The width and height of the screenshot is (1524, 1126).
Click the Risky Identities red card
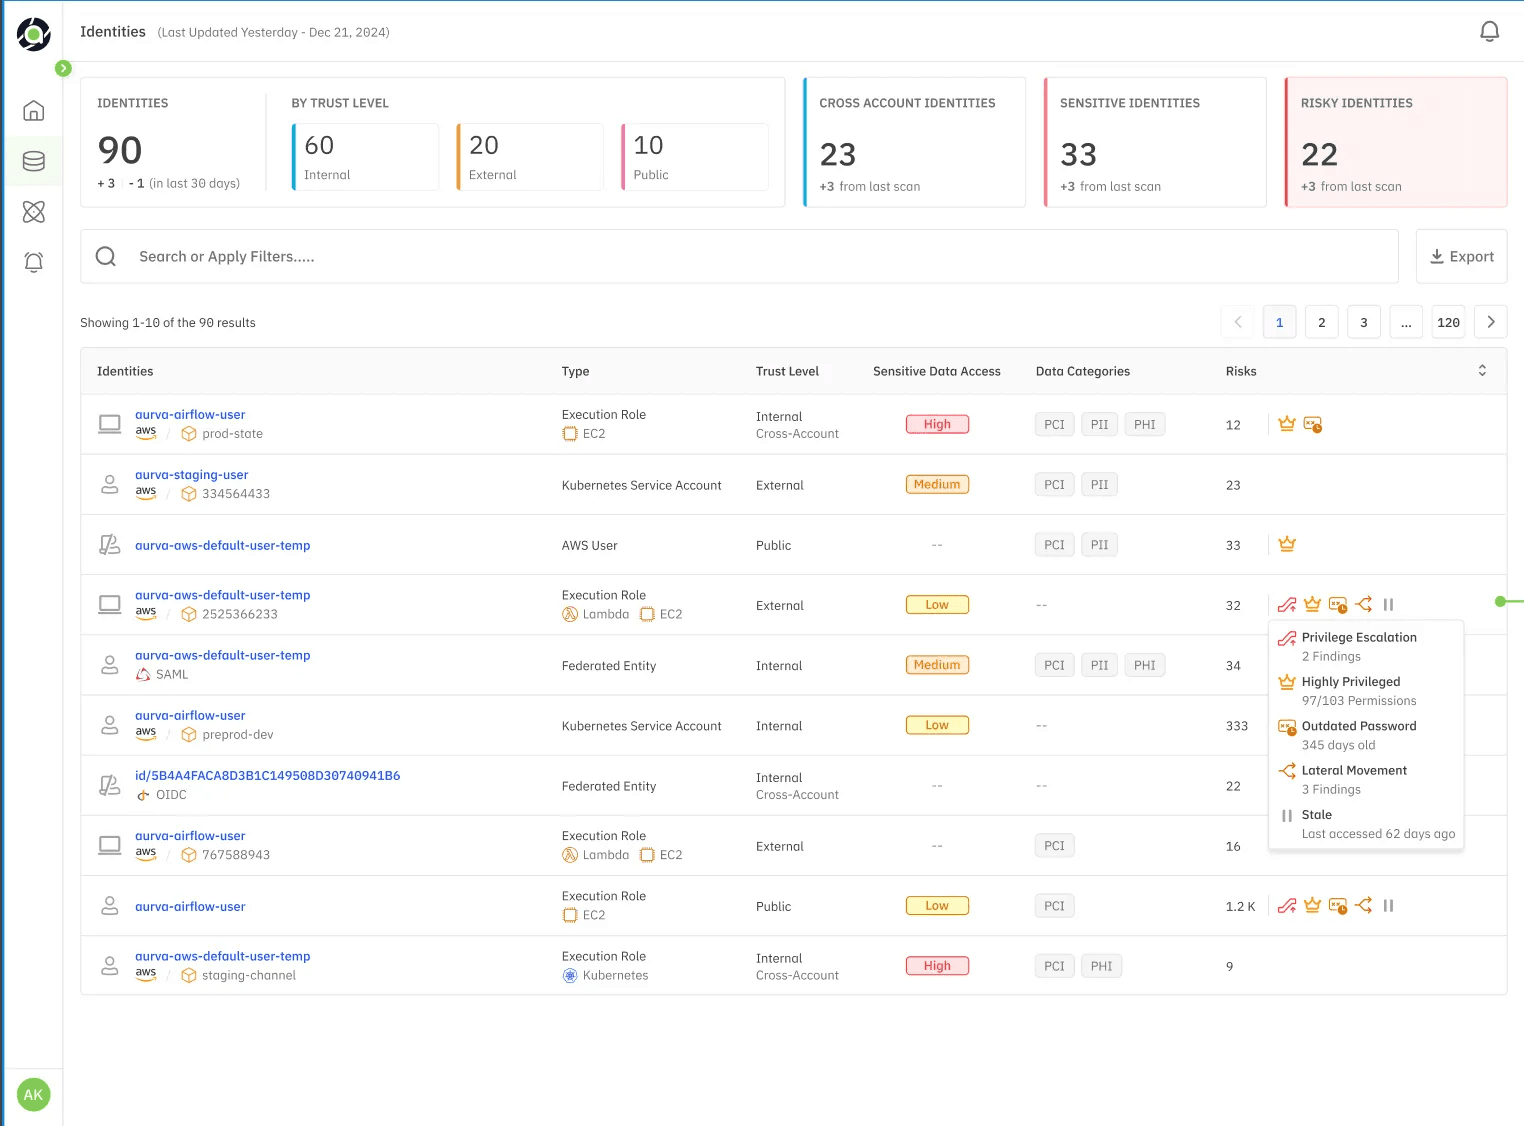pyautogui.click(x=1395, y=143)
